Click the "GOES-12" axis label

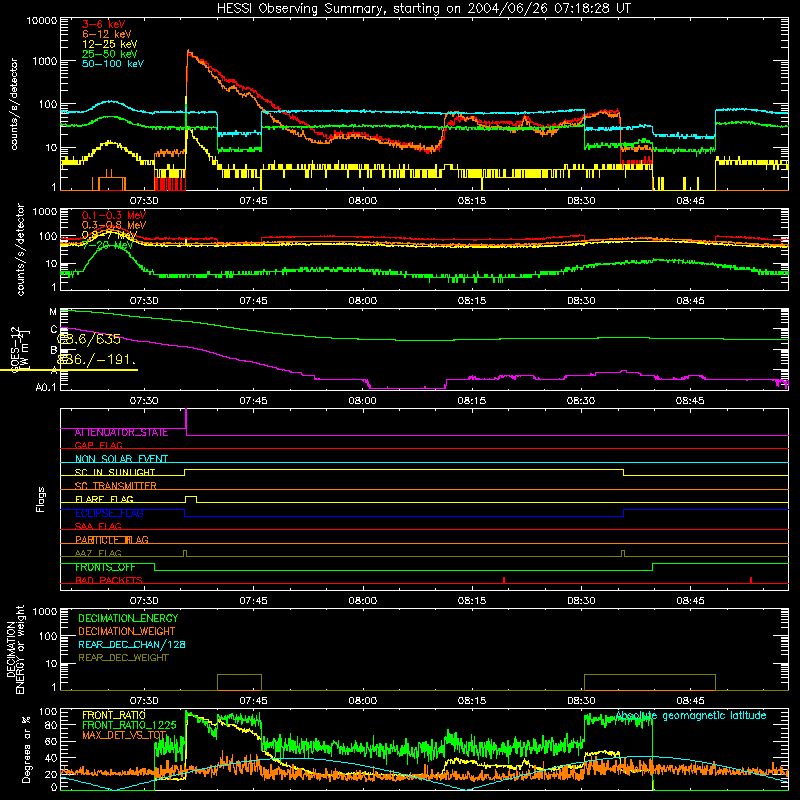click(x=15, y=350)
